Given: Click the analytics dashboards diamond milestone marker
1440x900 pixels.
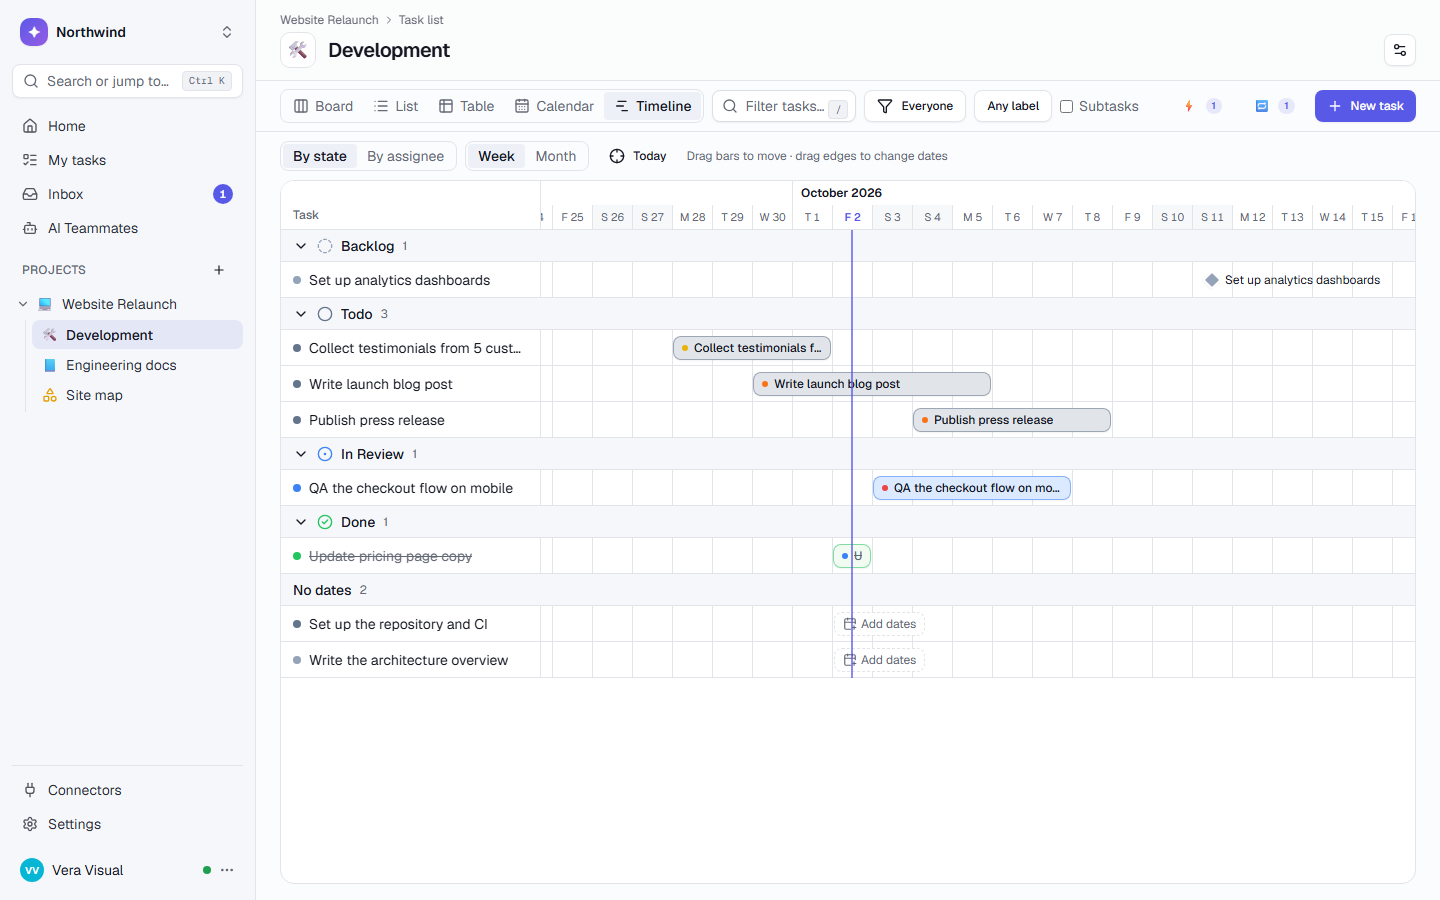Looking at the screenshot, I should coord(1212,280).
